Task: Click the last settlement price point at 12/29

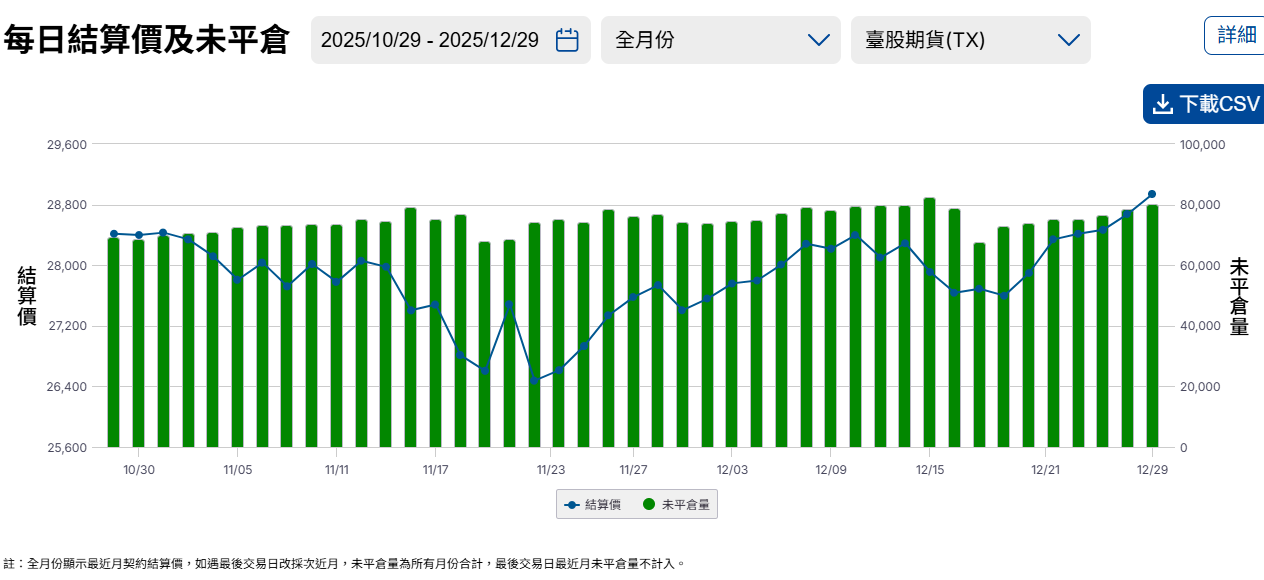Action: point(1152,194)
